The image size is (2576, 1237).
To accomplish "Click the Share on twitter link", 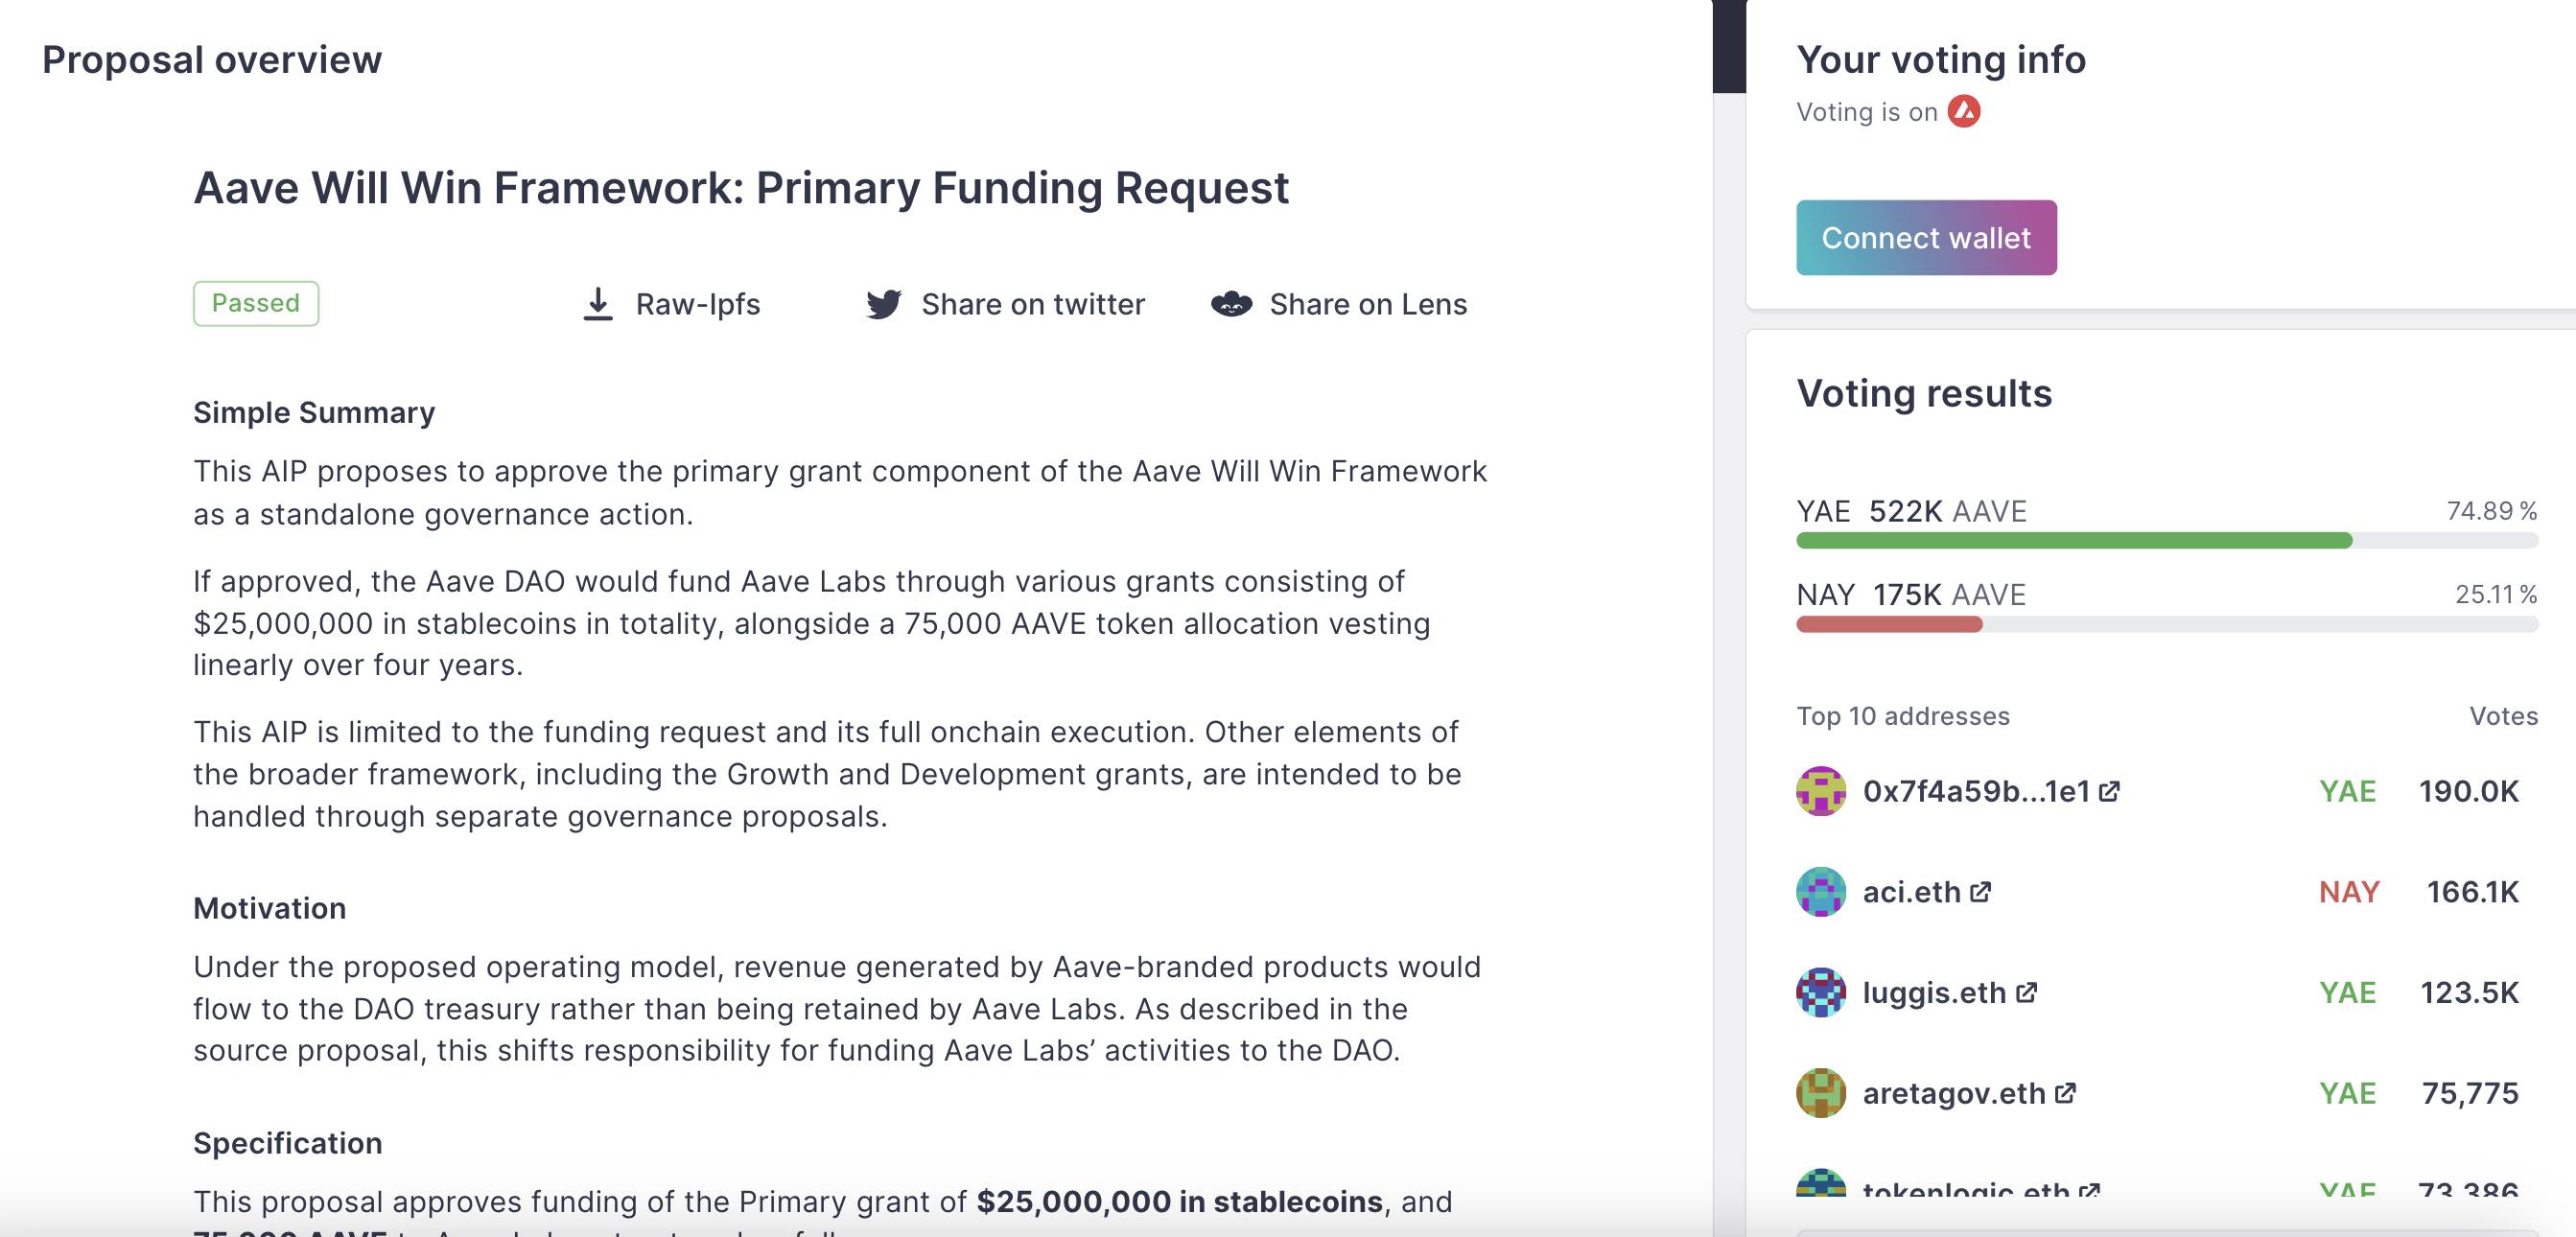I will click(x=1032, y=304).
